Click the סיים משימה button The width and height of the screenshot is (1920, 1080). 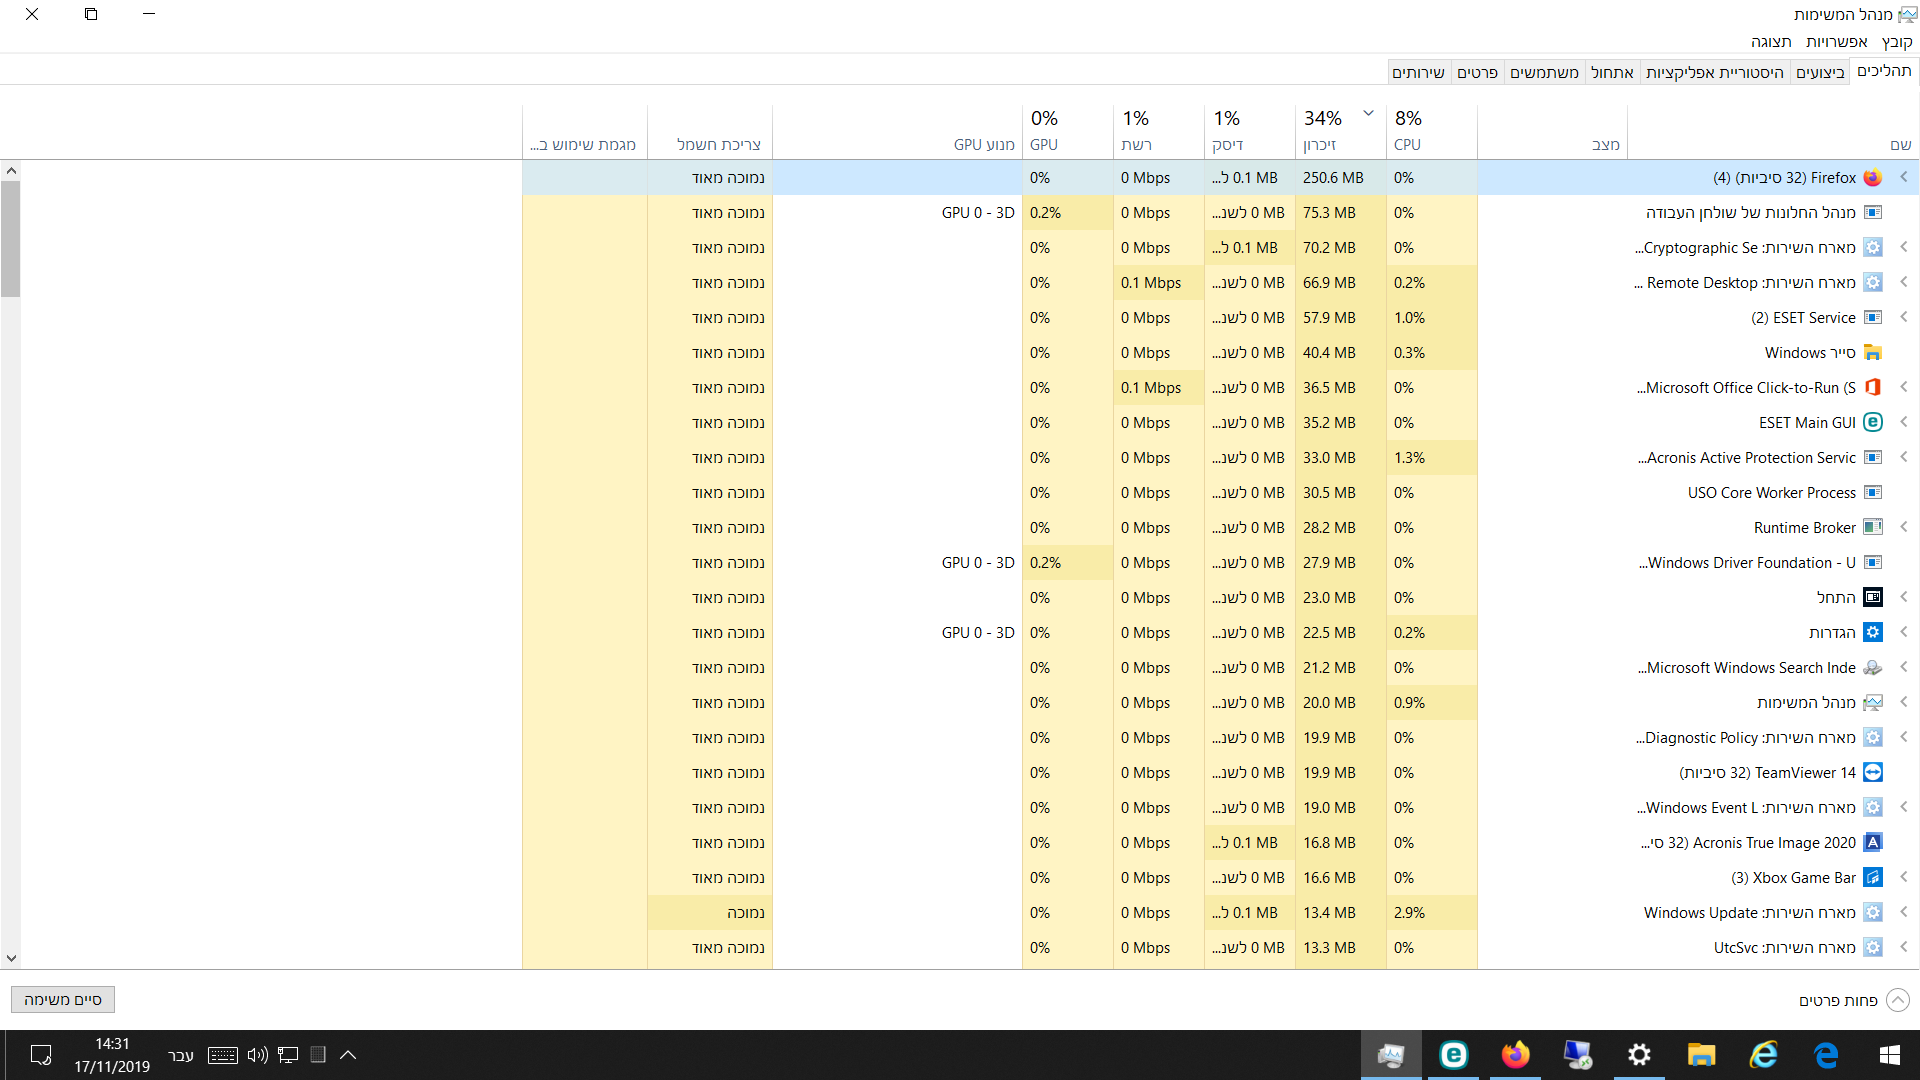pos(63,1000)
